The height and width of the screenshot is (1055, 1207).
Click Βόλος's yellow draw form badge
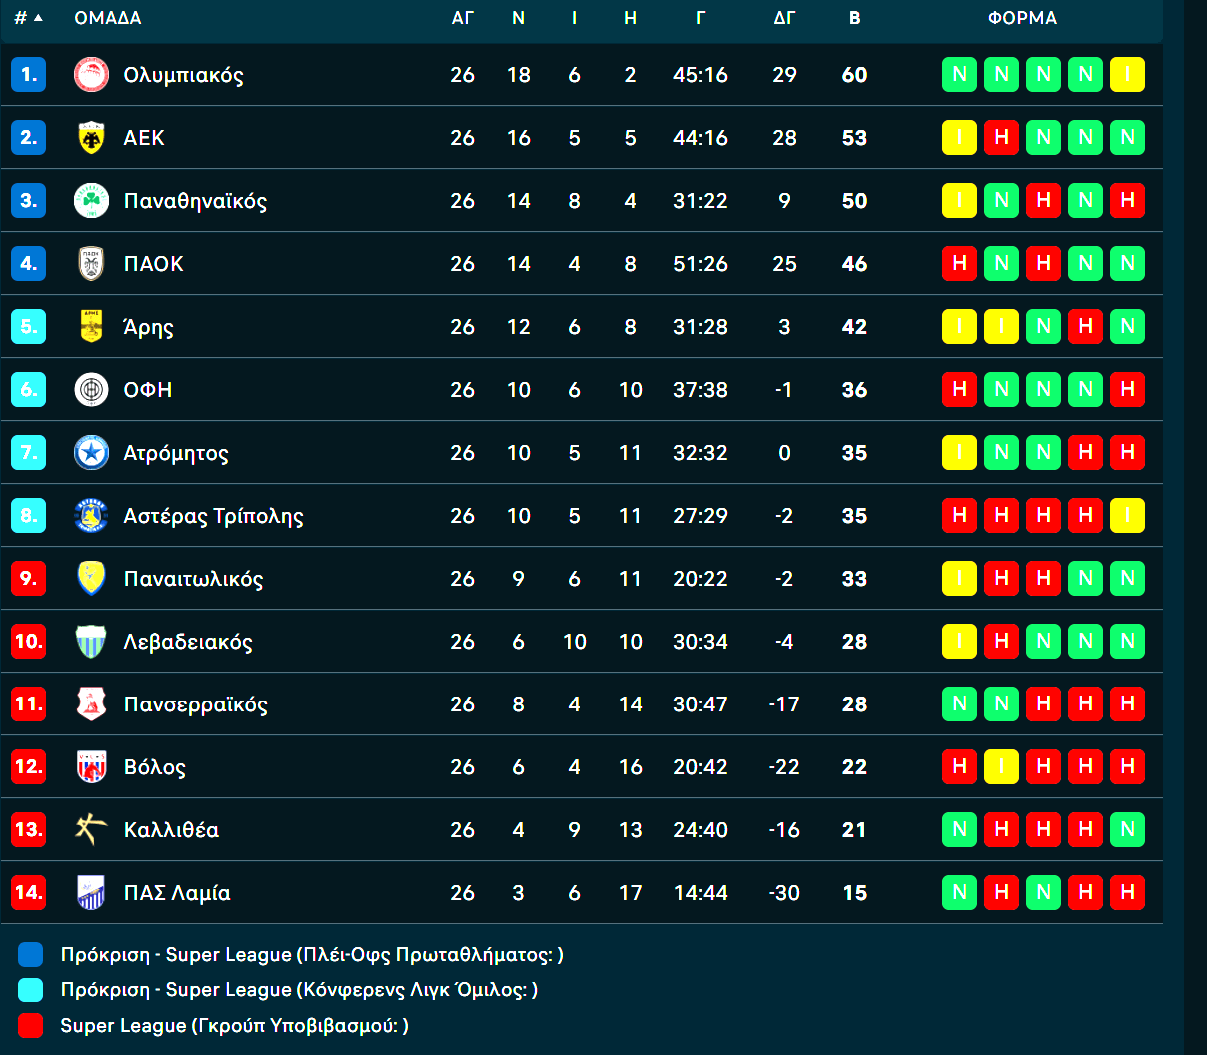click(x=1001, y=767)
